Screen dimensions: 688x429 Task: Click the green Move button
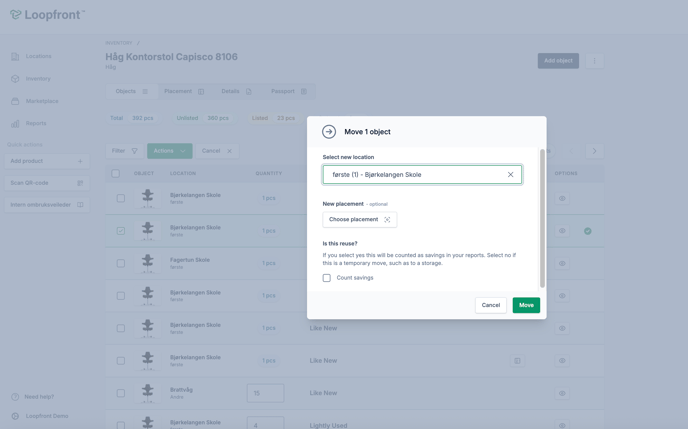pos(526,305)
